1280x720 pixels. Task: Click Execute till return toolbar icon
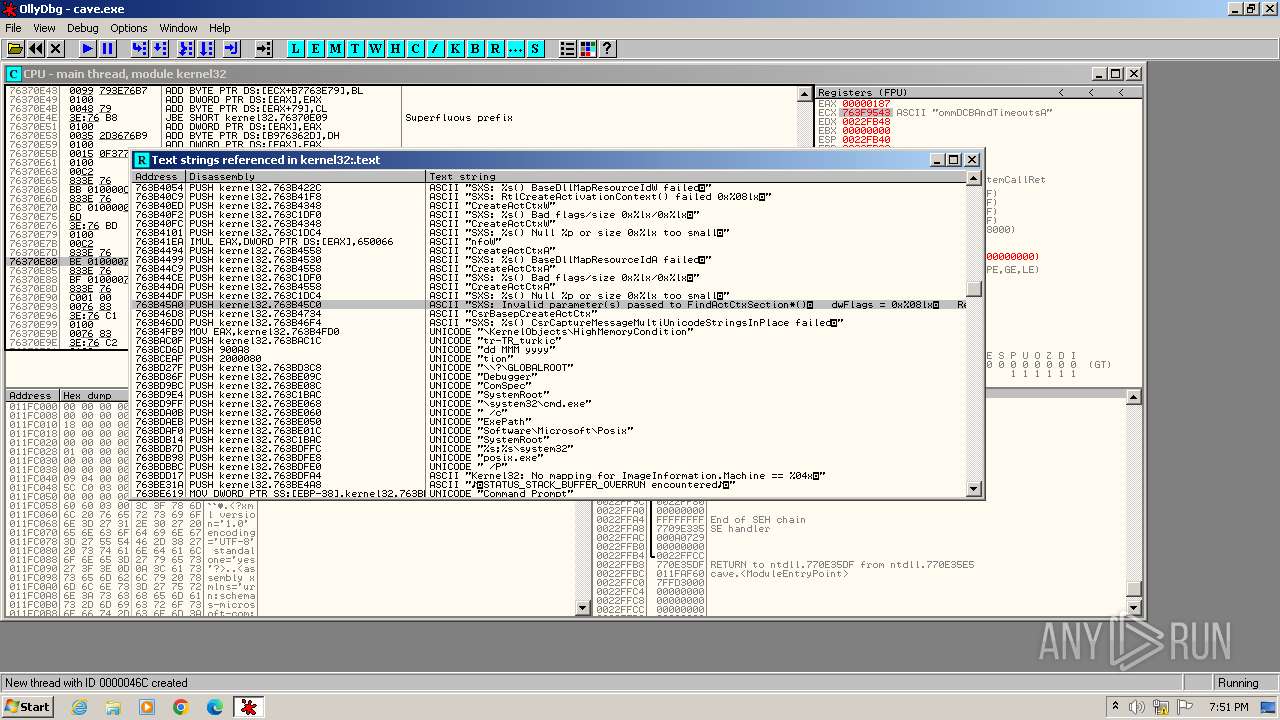(x=231, y=48)
